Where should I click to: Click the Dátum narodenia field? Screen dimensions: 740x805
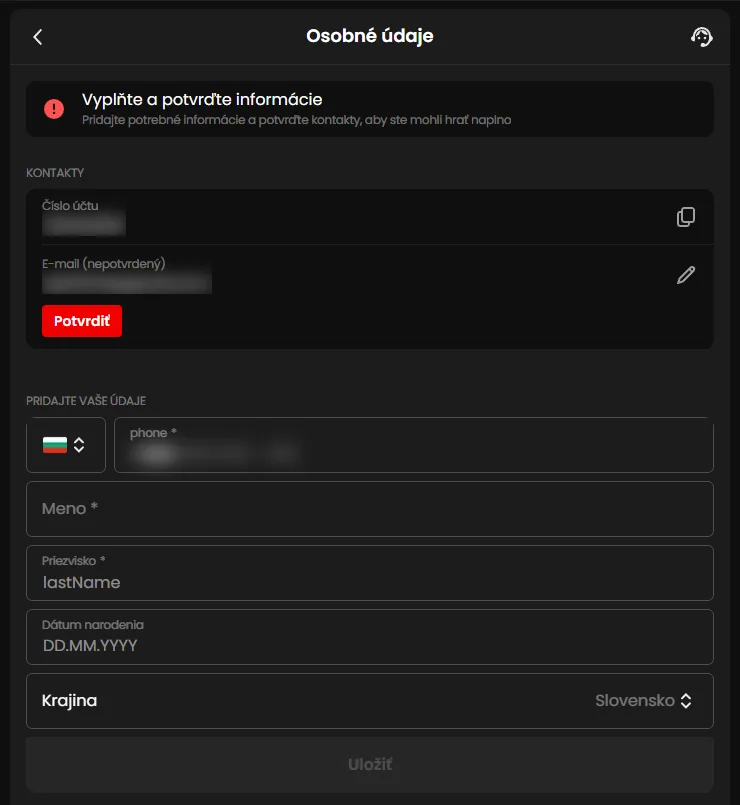point(370,637)
